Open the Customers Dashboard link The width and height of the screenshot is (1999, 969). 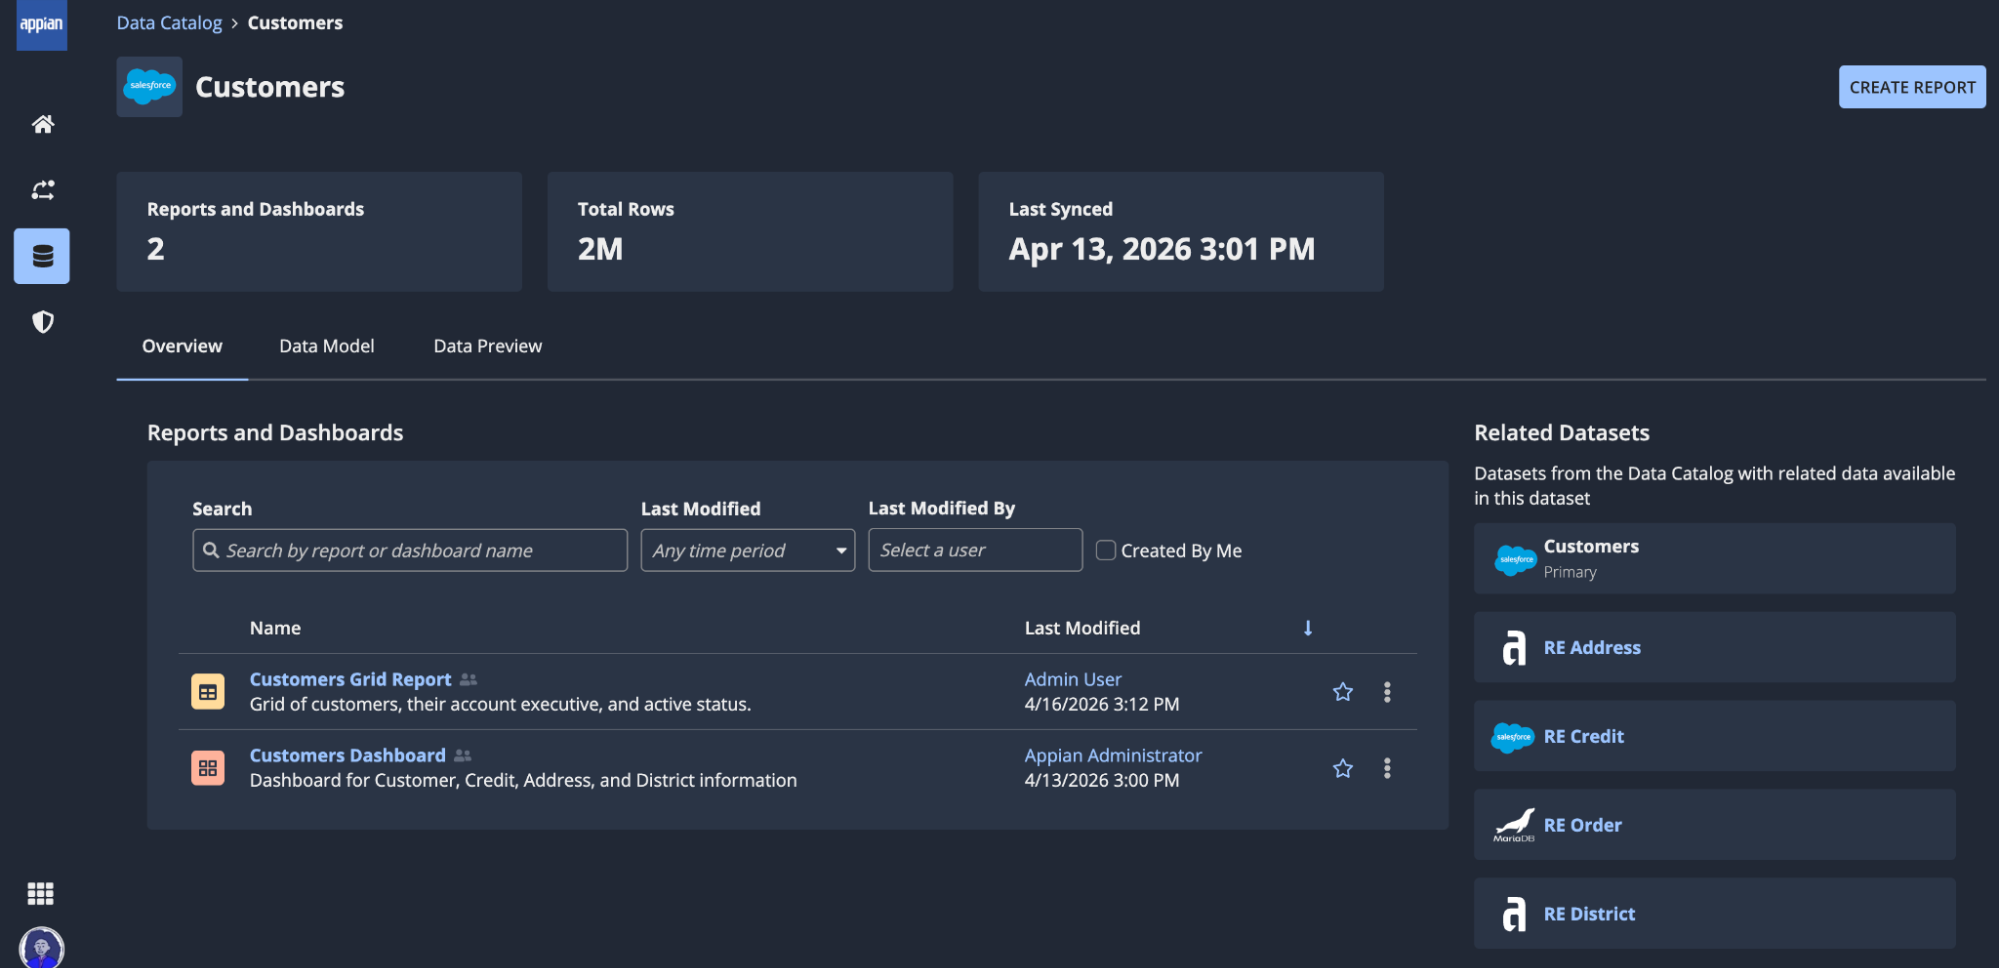(348, 755)
